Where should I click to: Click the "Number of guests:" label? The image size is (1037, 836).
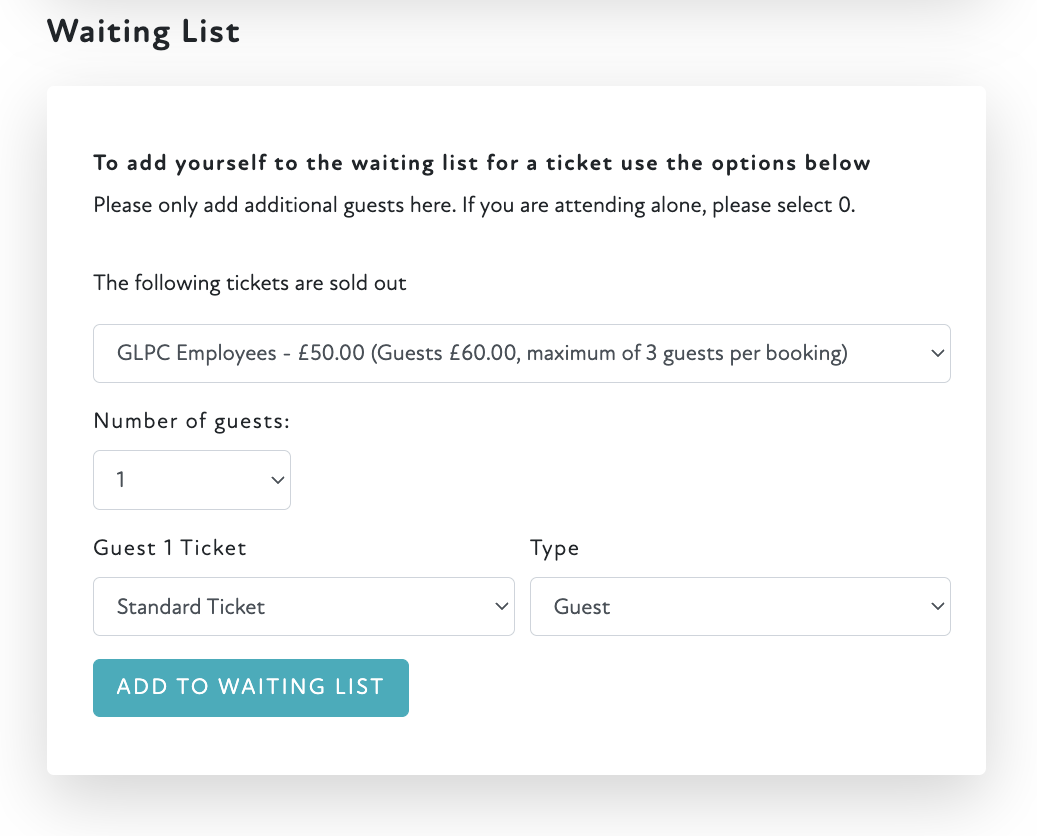point(191,421)
